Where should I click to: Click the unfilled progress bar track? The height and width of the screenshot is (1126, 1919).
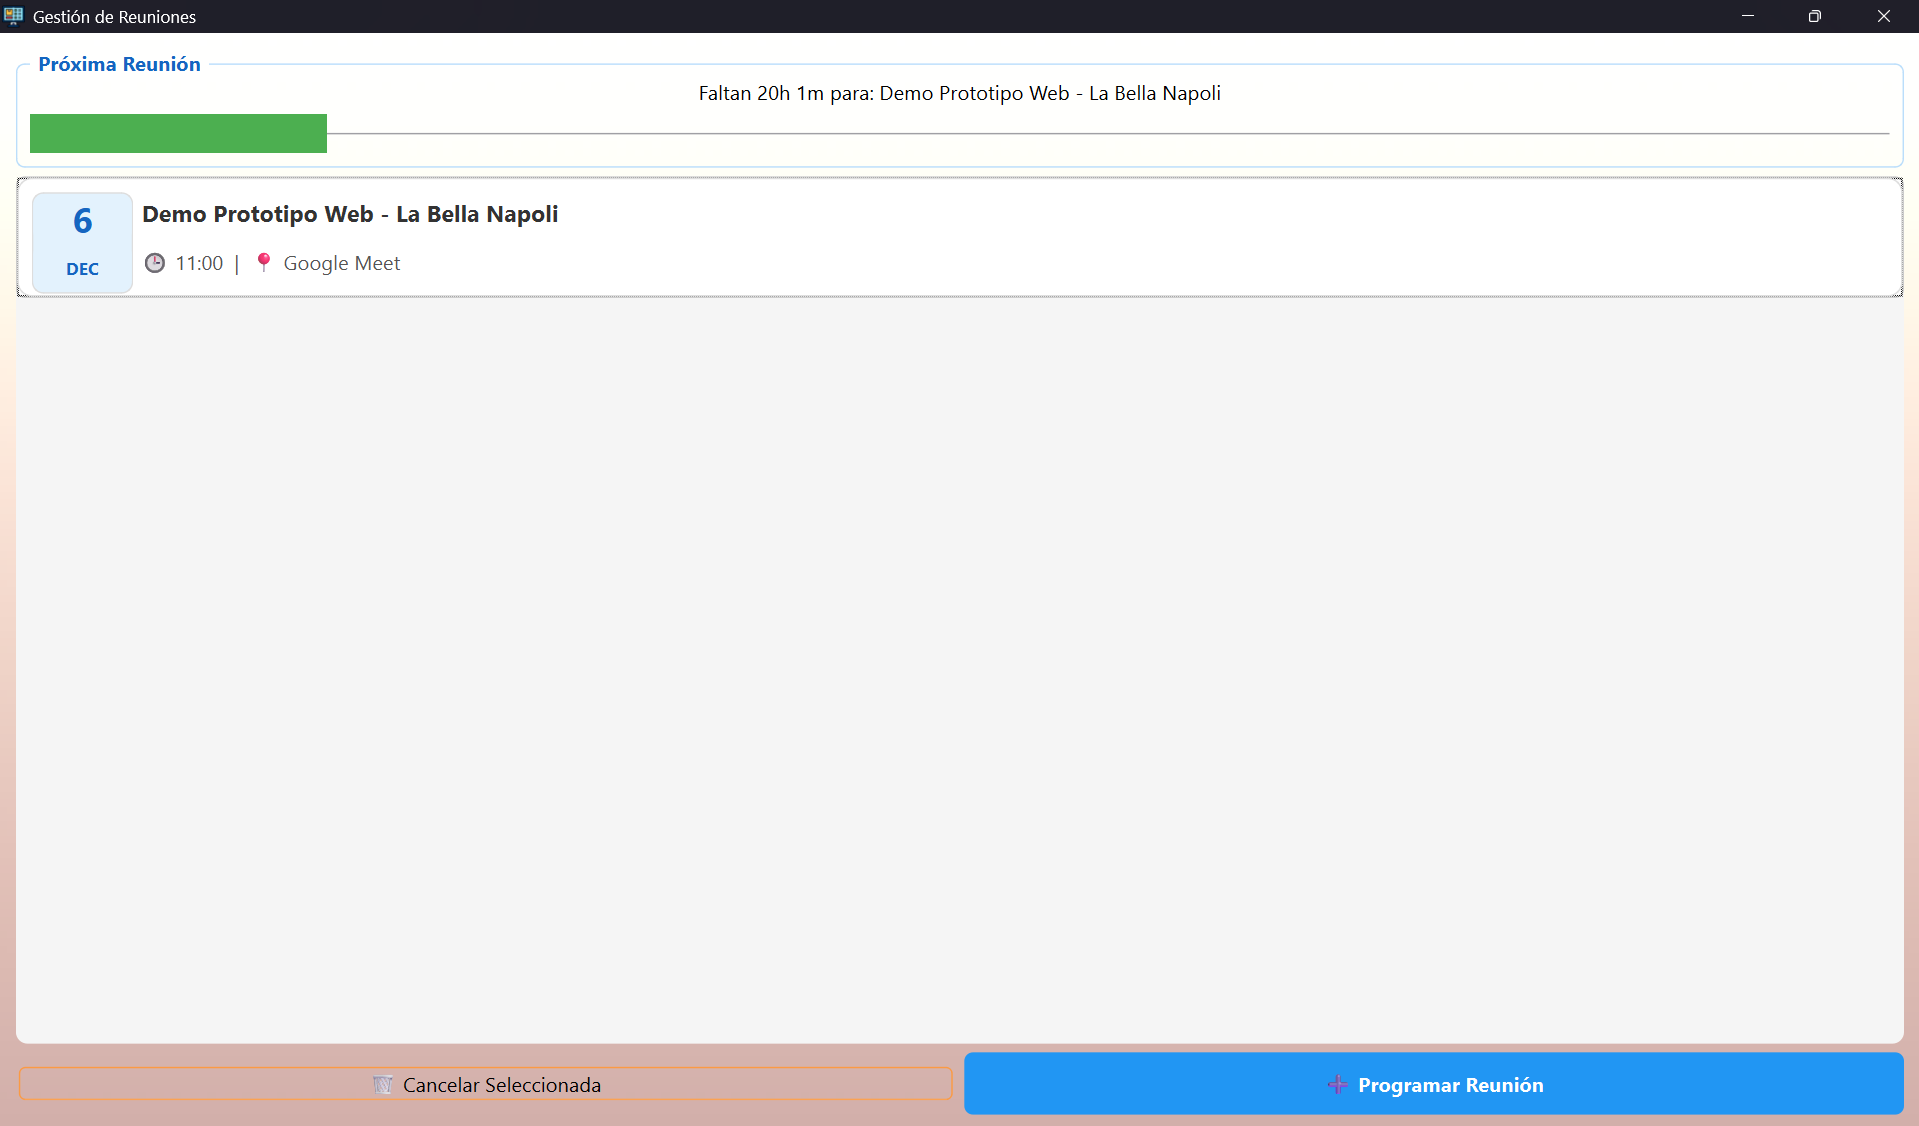point(1100,133)
